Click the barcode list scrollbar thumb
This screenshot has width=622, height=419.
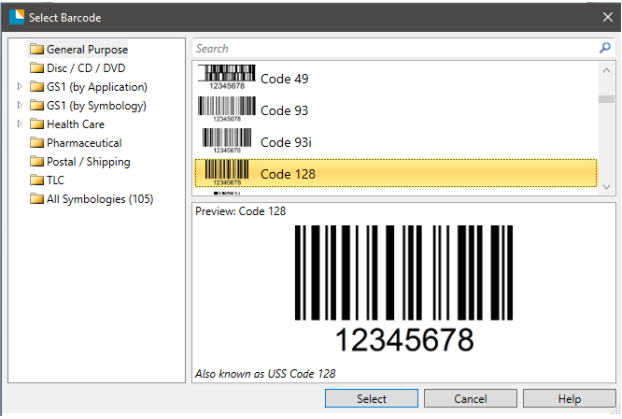[606, 99]
